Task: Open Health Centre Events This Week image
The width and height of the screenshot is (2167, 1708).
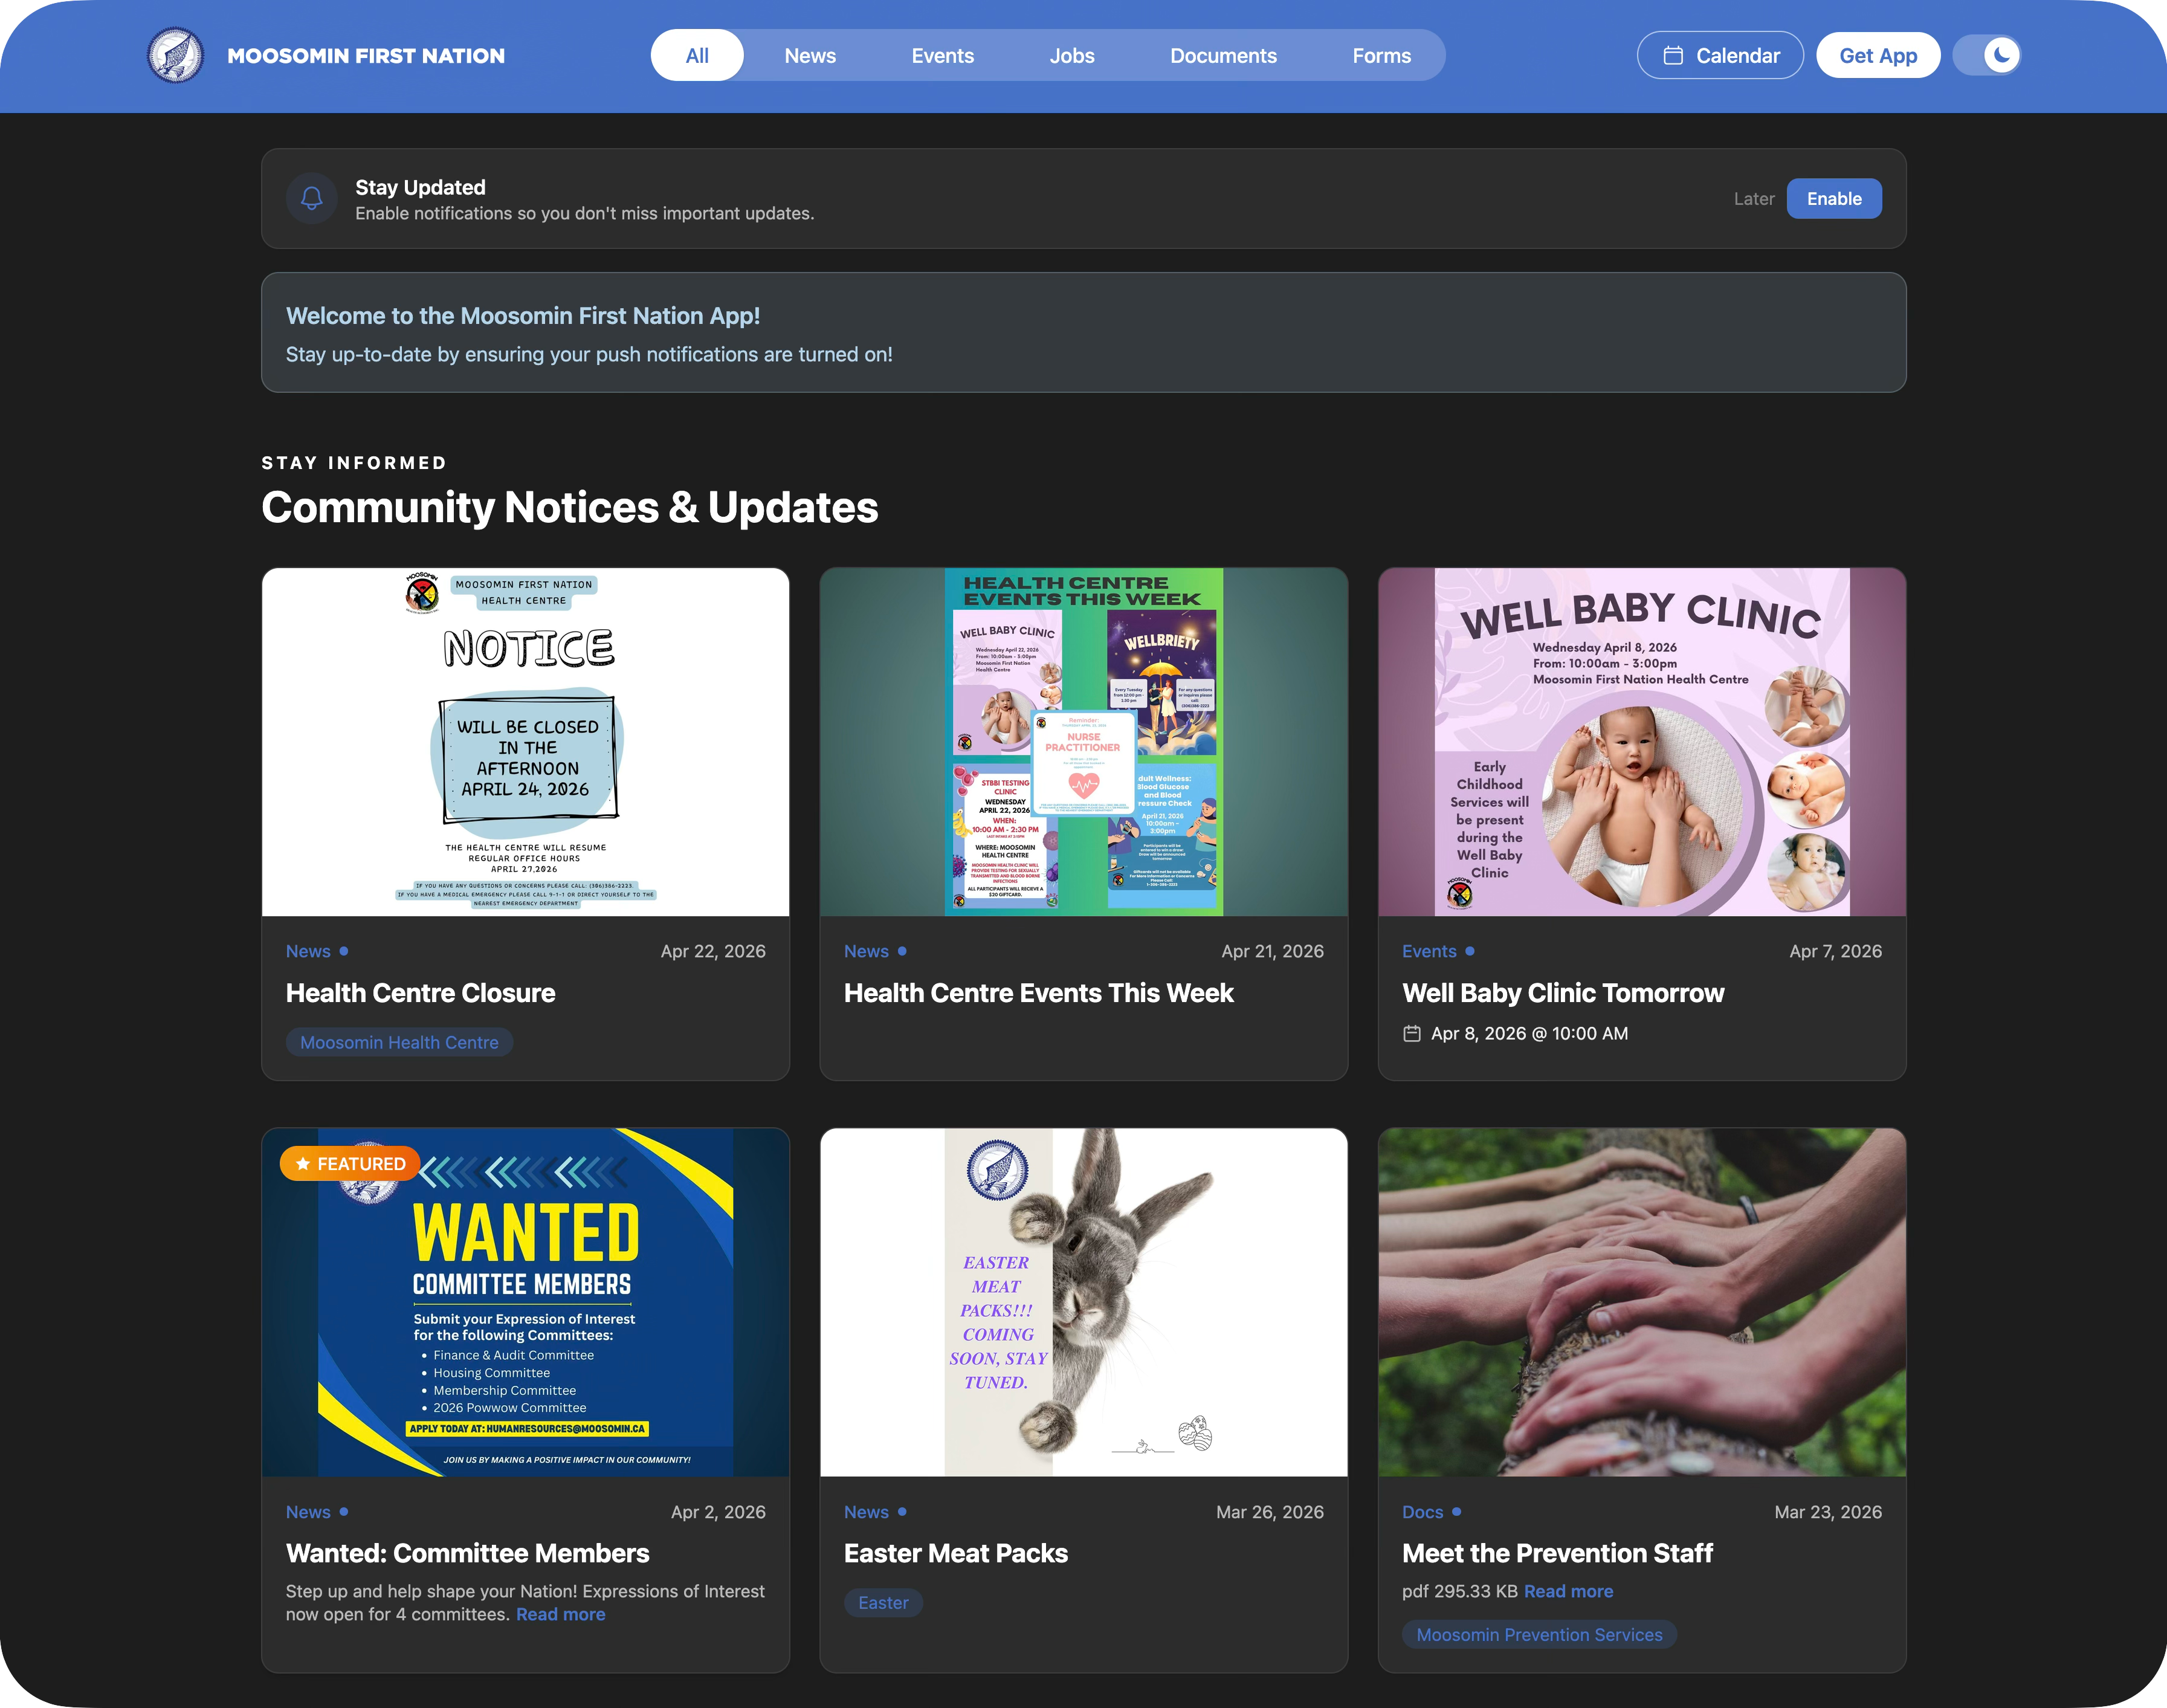Action: (x=1083, y=742)
